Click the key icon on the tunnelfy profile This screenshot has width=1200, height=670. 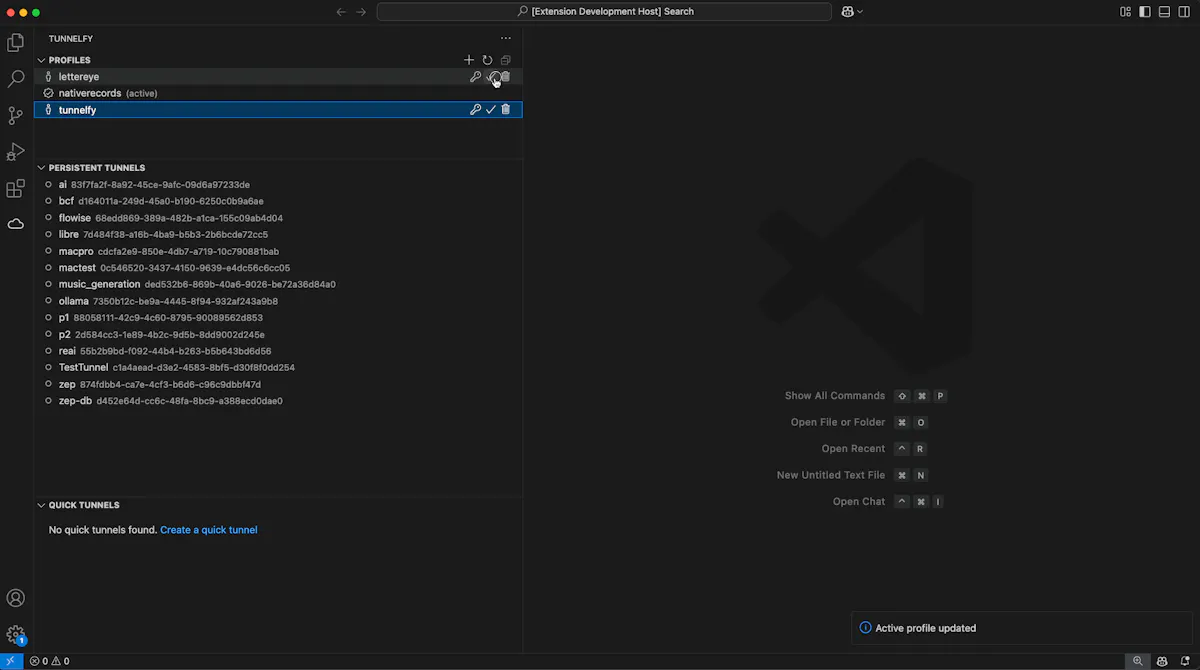(476, 110)
